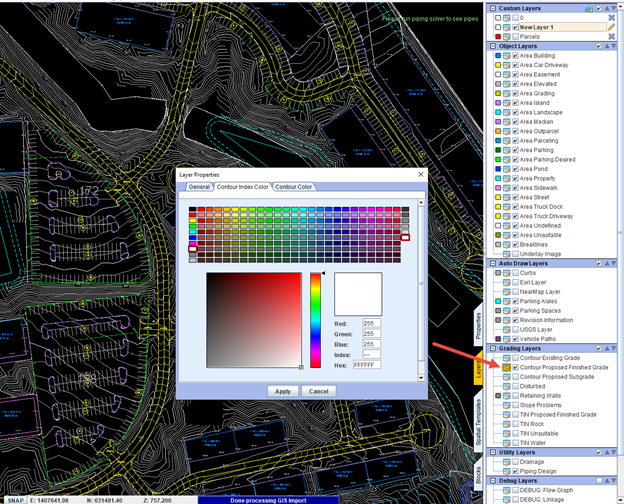Screen dimensions: 624x504
Task: Open layer properties icon for Retaining Walls
Action: (506, 396)
